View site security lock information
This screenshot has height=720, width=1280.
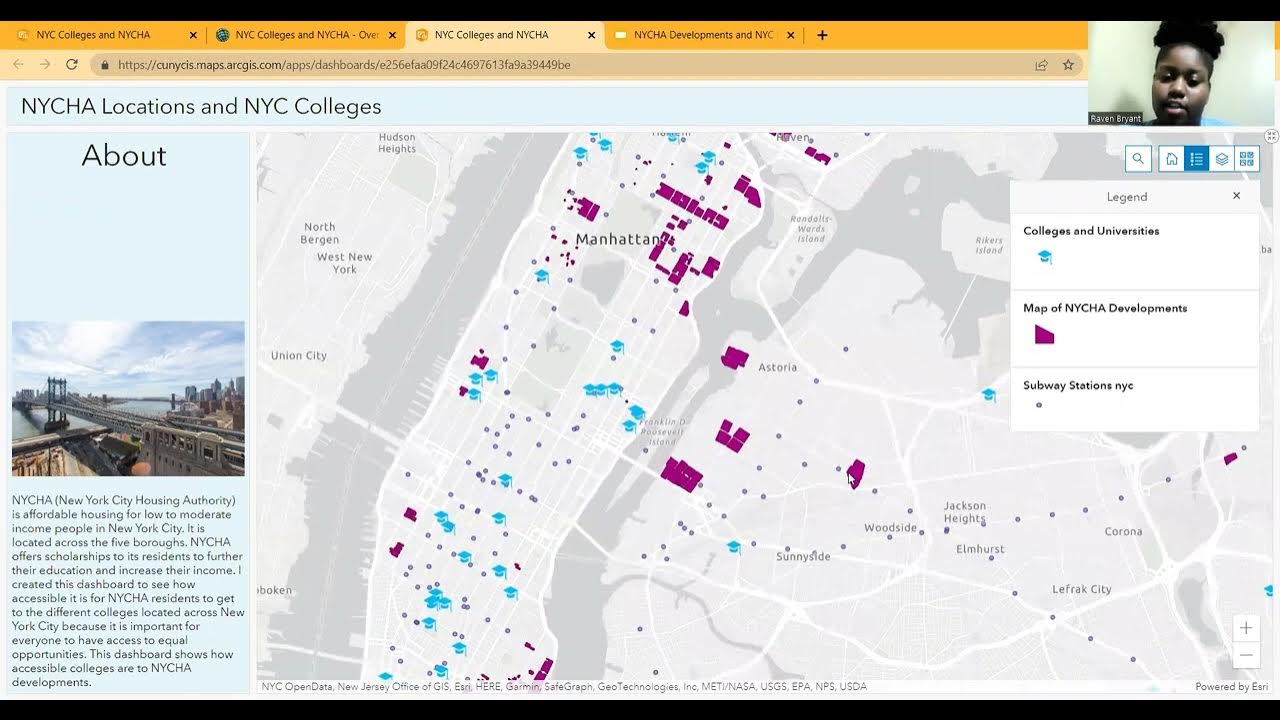105,65
